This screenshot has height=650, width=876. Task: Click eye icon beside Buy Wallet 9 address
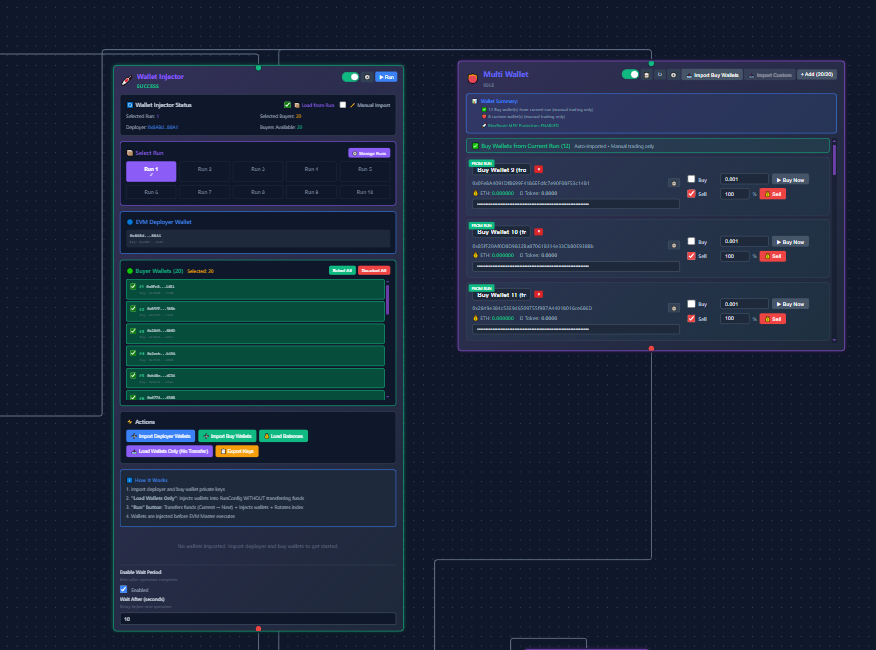click(x=674, y=183)
